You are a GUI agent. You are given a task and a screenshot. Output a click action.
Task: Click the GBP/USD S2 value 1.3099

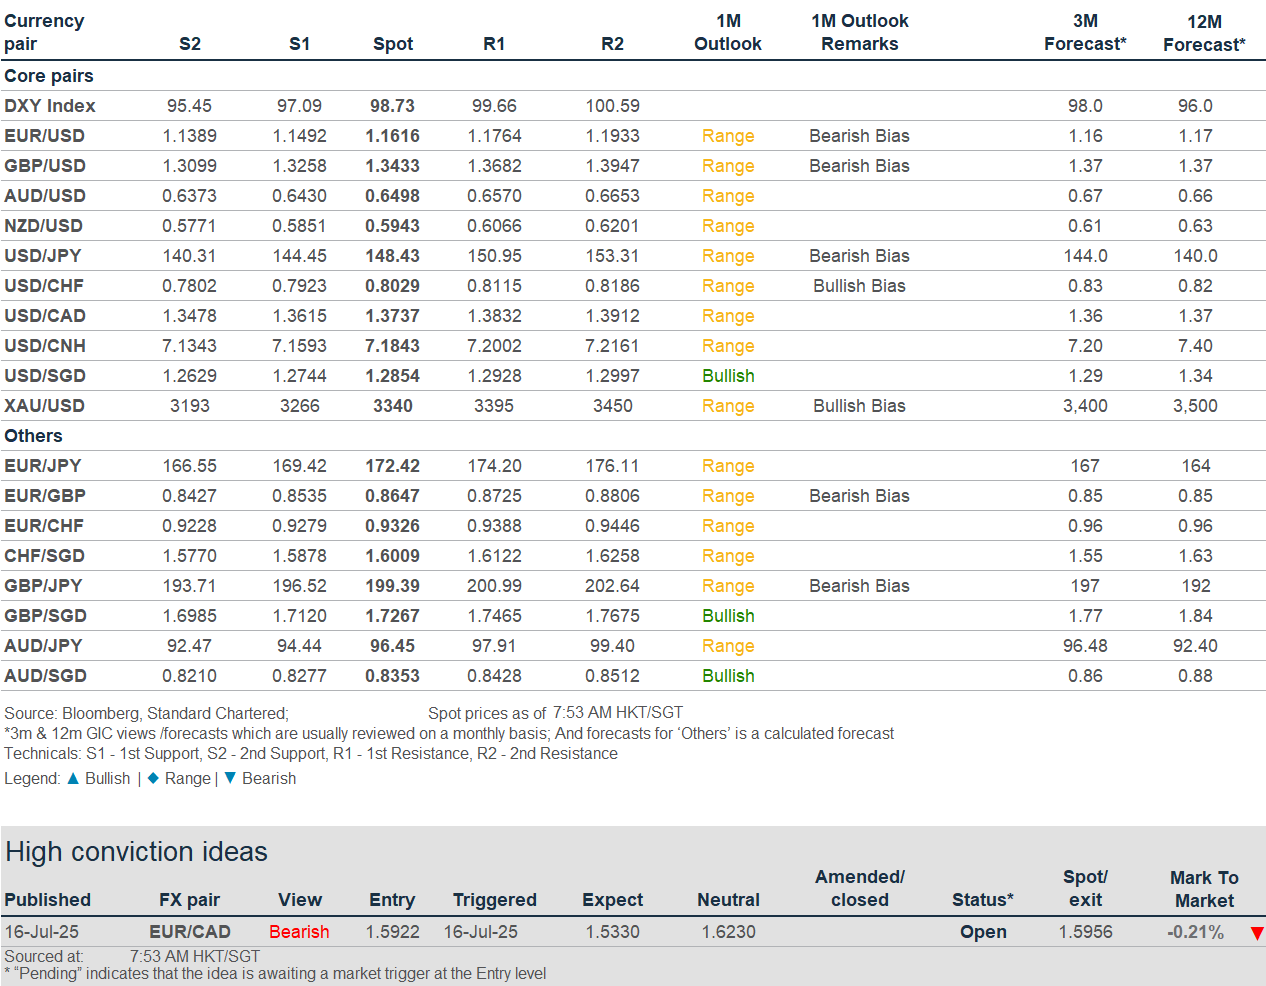190,166
